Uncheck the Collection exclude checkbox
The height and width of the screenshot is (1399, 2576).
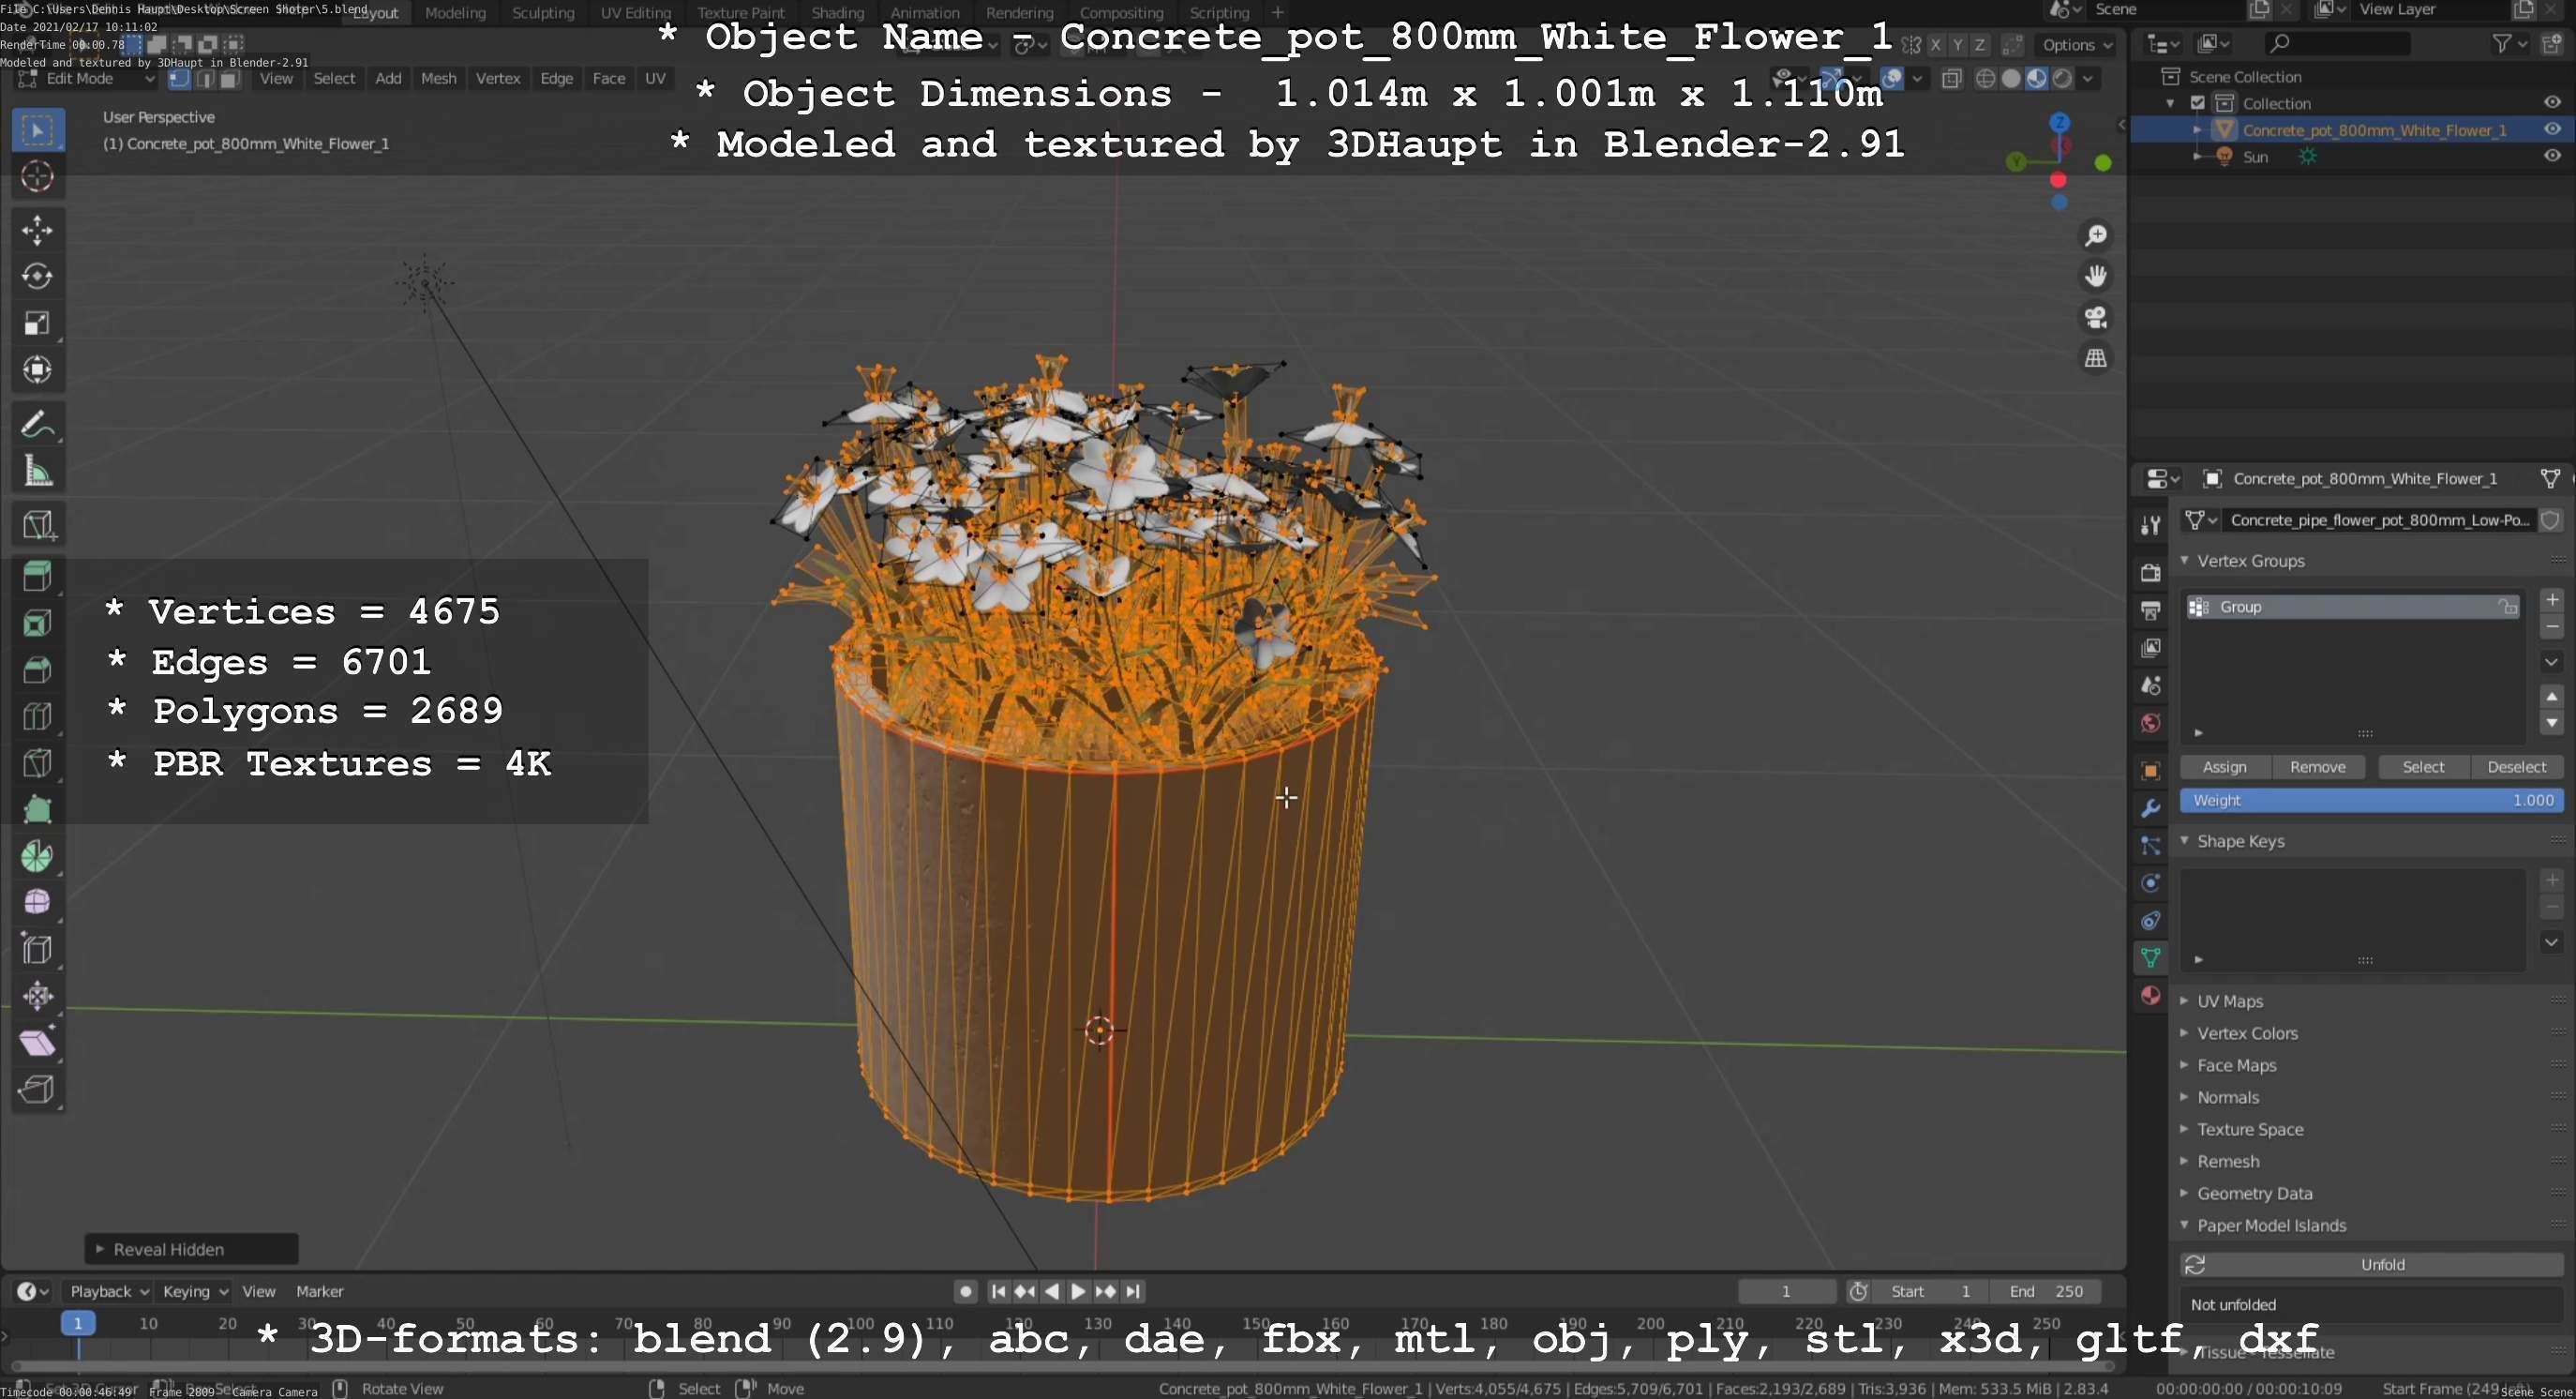(x=2198, y=103)
